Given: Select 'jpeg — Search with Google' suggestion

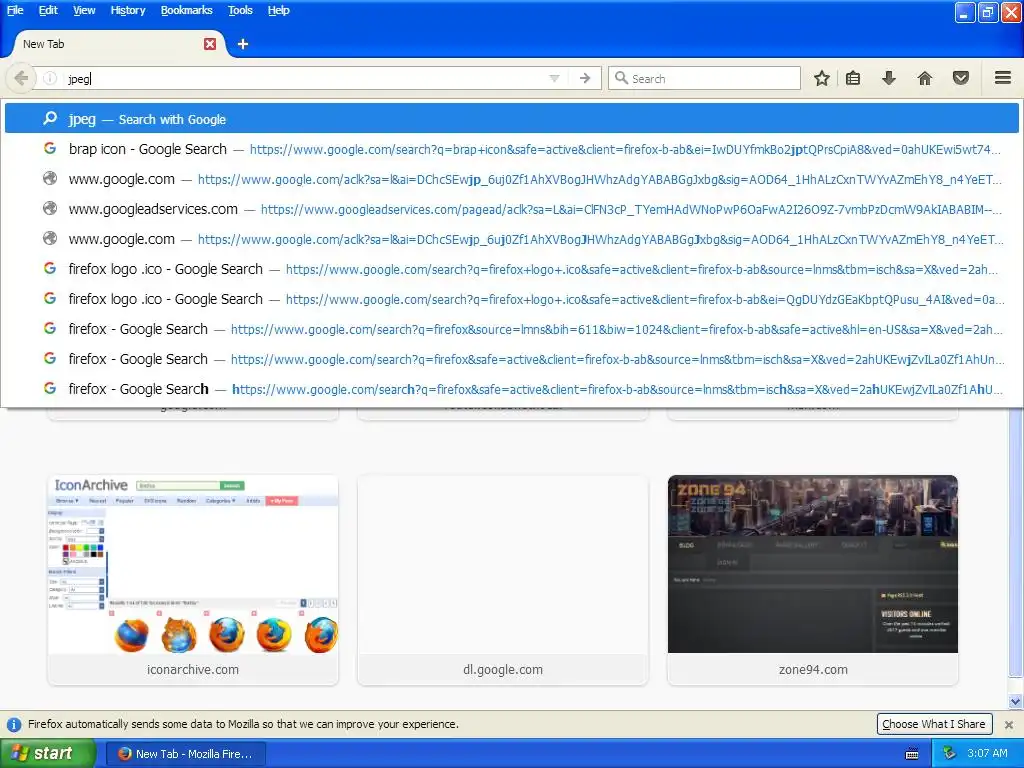Looking at the screenshot, I should [511, 119].
